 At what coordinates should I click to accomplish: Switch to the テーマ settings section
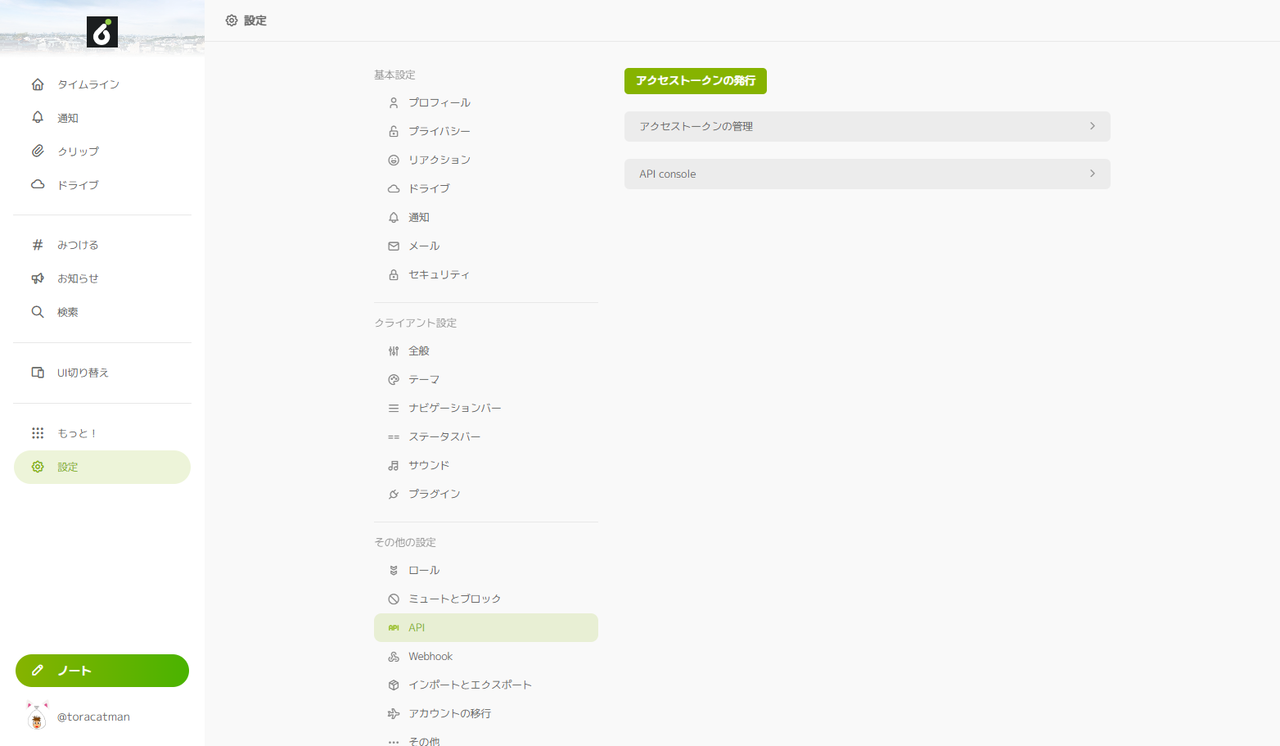point(424,379)
